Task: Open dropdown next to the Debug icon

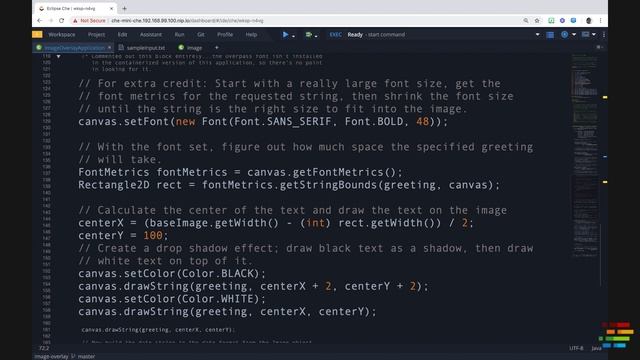Action: point(316,36)
